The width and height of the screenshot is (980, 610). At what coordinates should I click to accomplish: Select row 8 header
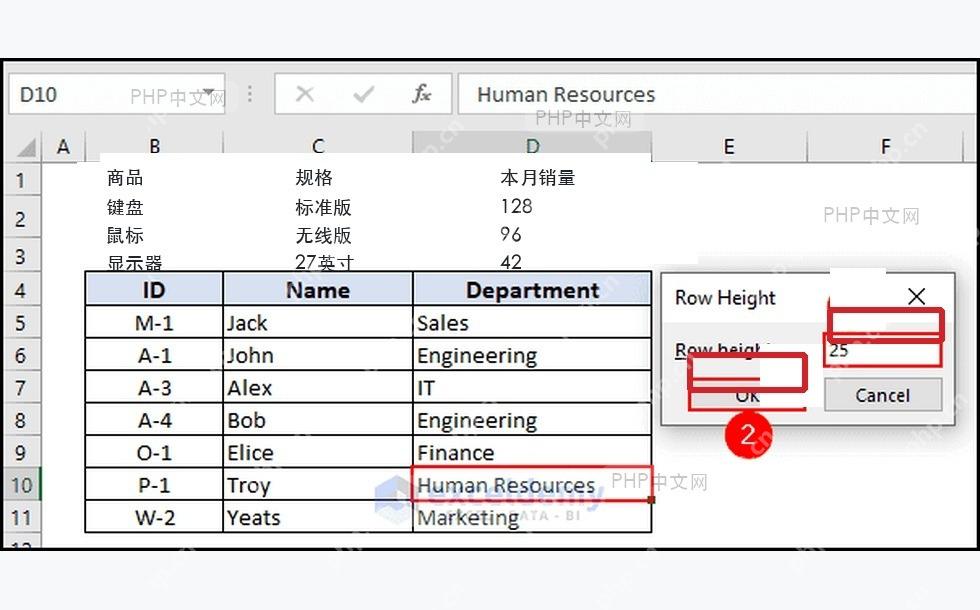click(x=21, y=420)
